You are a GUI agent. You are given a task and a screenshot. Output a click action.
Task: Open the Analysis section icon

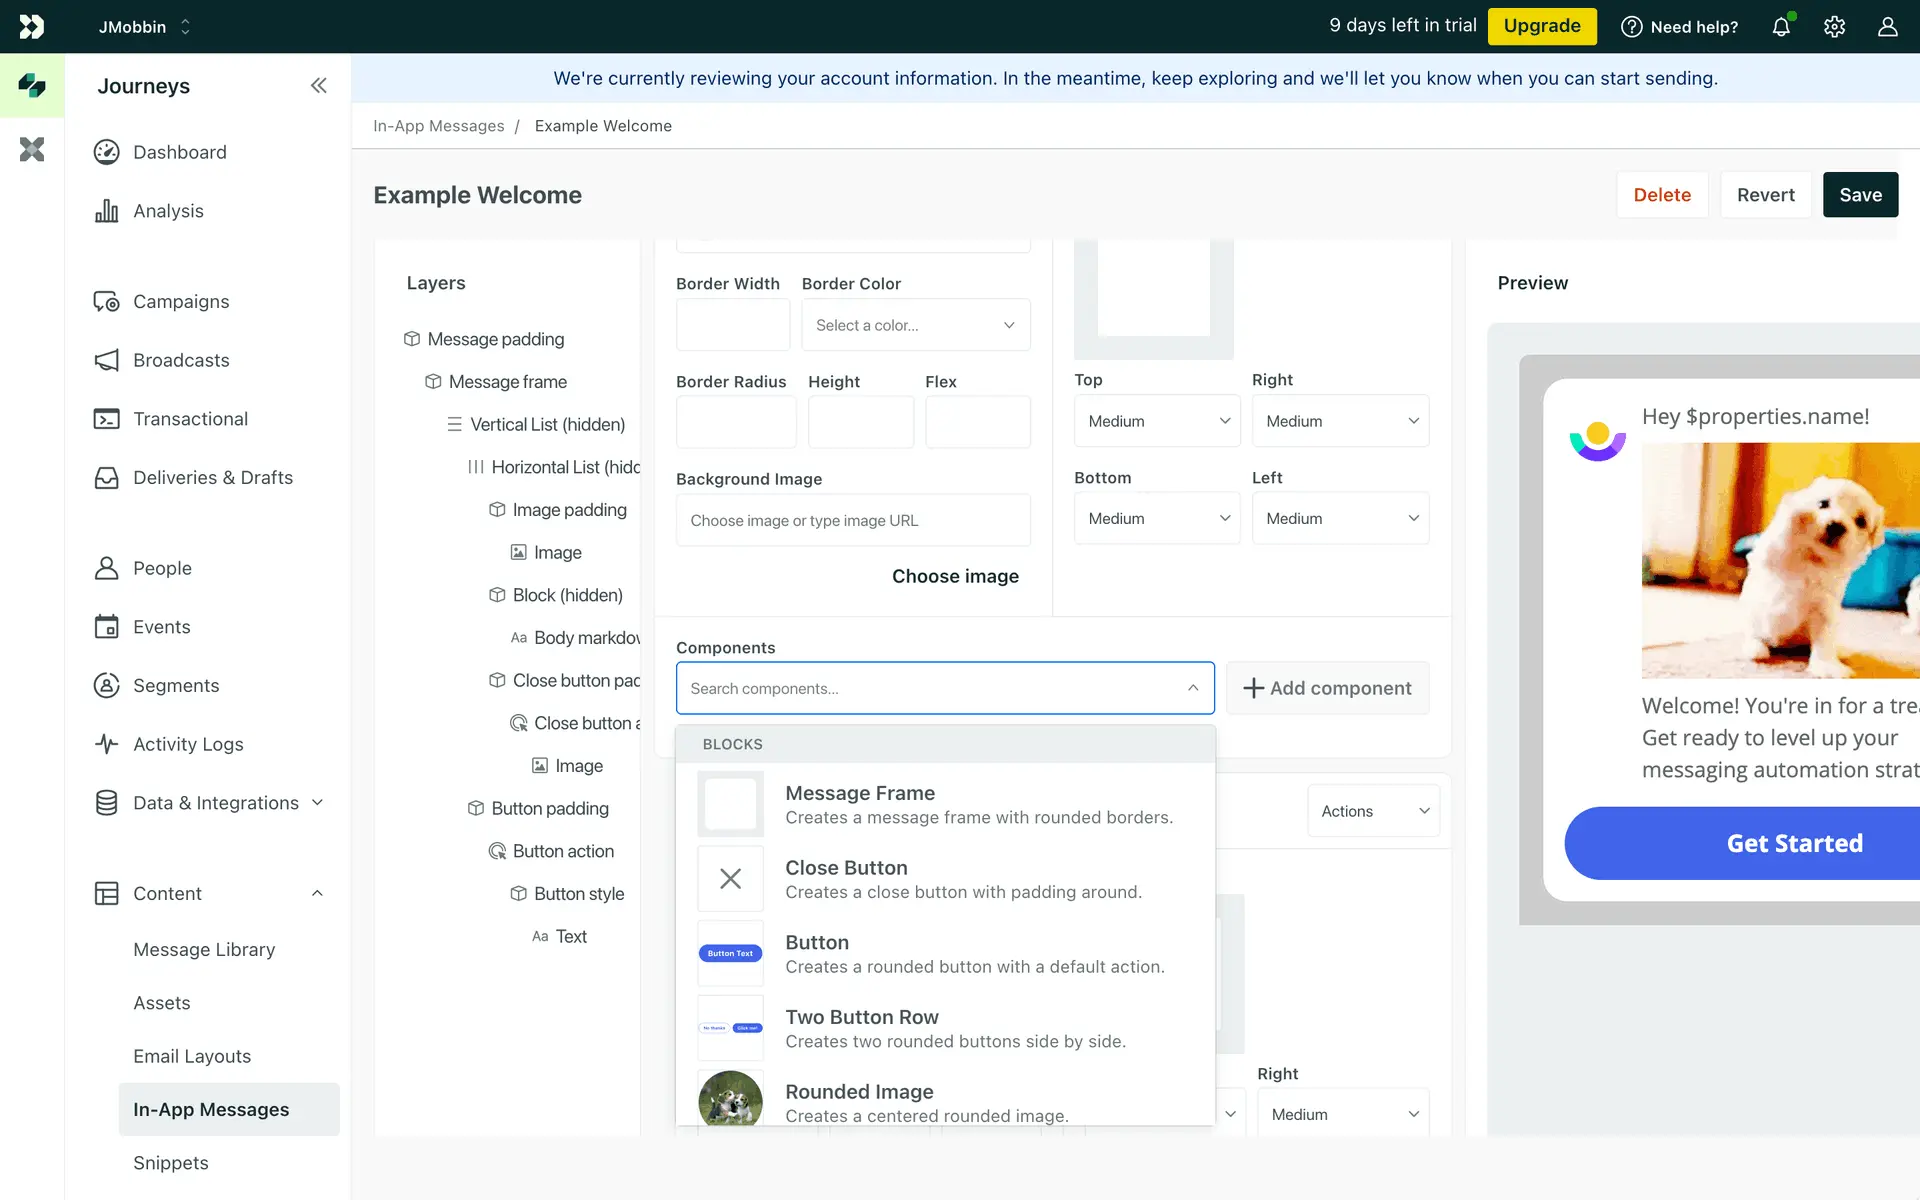pyautogui.click(x=107, y=211)
